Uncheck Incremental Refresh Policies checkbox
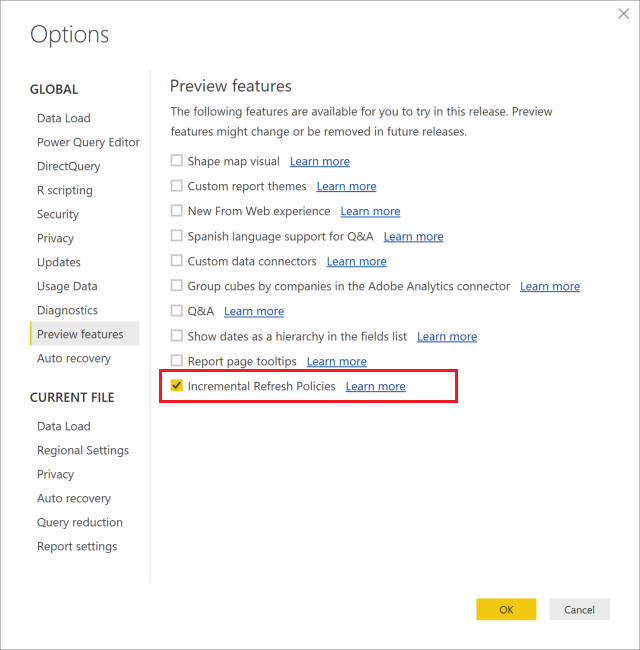The height and width of the screenshot is (650, 640). [x=177, y=386]
